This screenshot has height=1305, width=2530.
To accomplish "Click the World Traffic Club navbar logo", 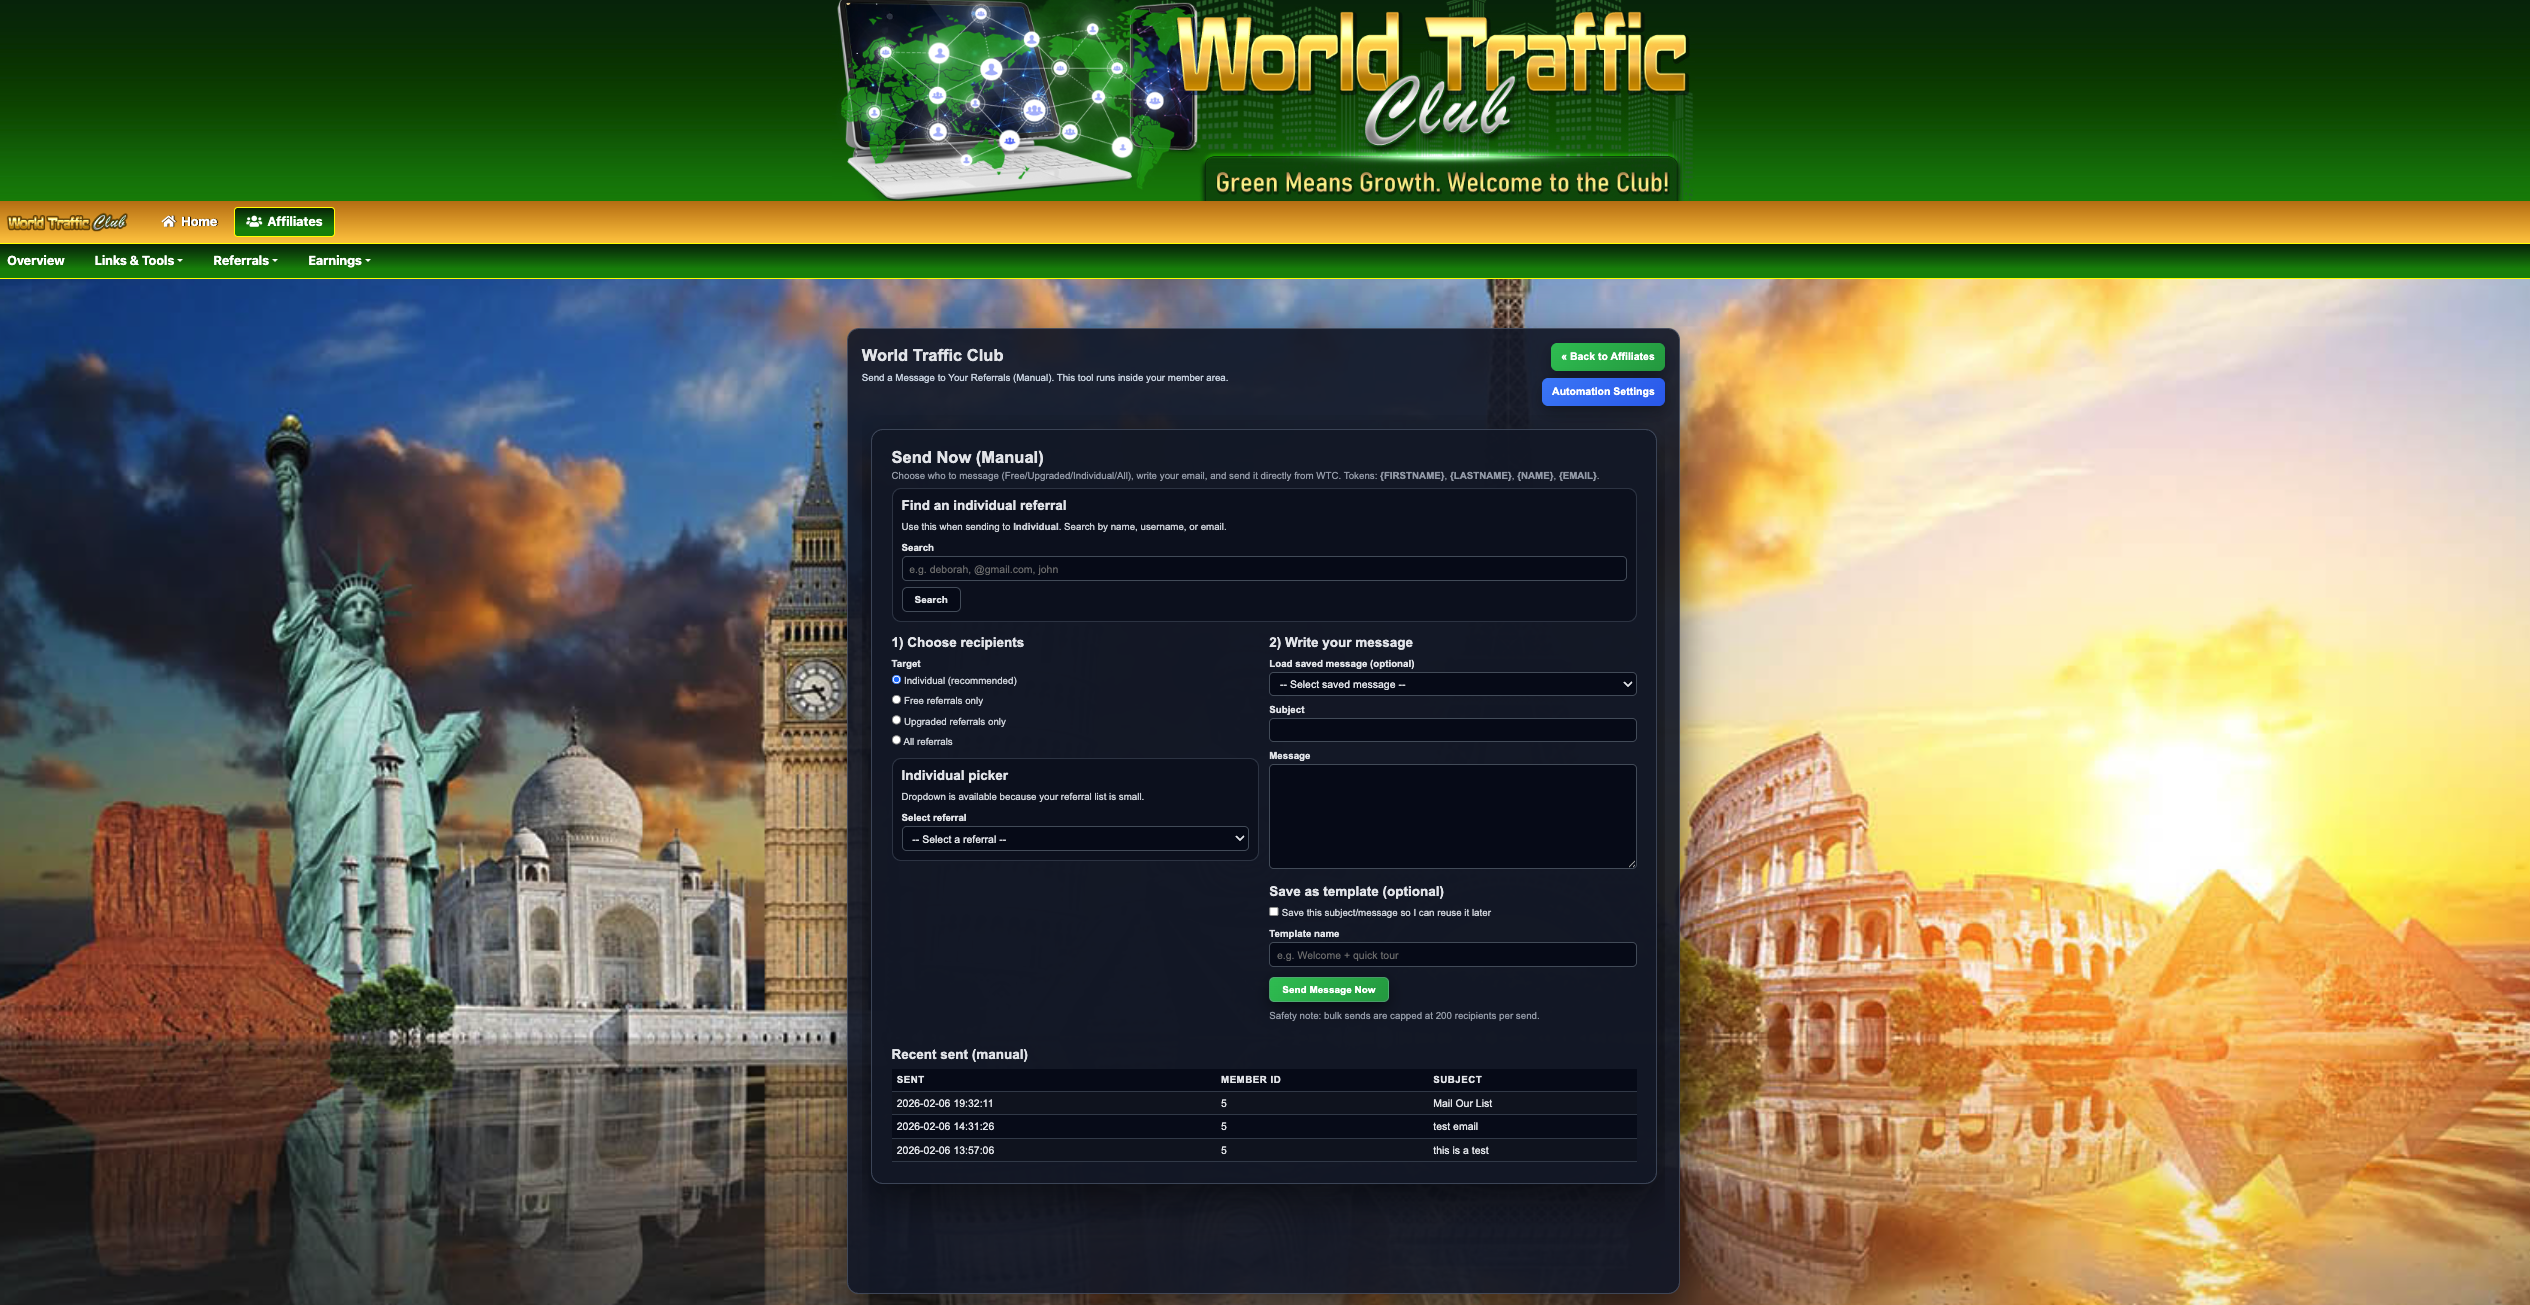I will tap(67, 222).
